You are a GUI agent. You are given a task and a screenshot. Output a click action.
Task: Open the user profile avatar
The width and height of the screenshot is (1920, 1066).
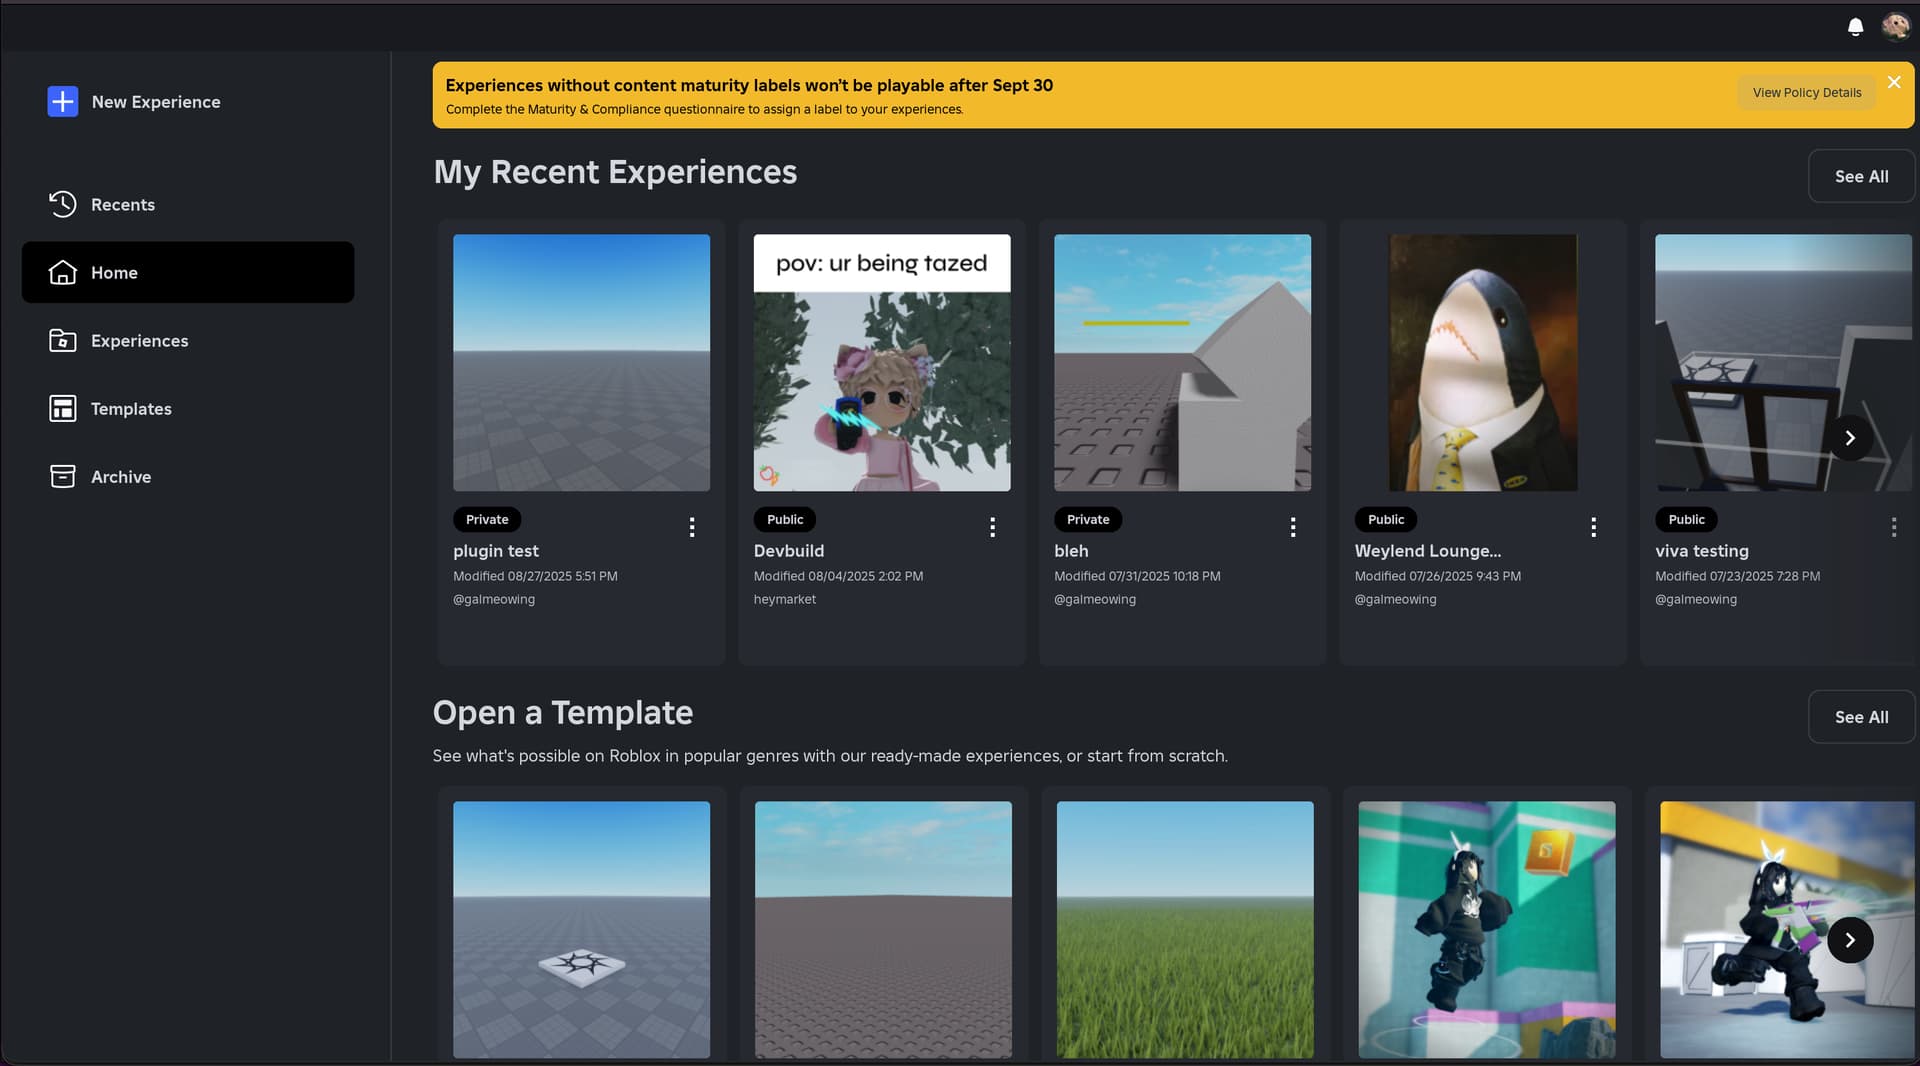tap(1895, 26)
